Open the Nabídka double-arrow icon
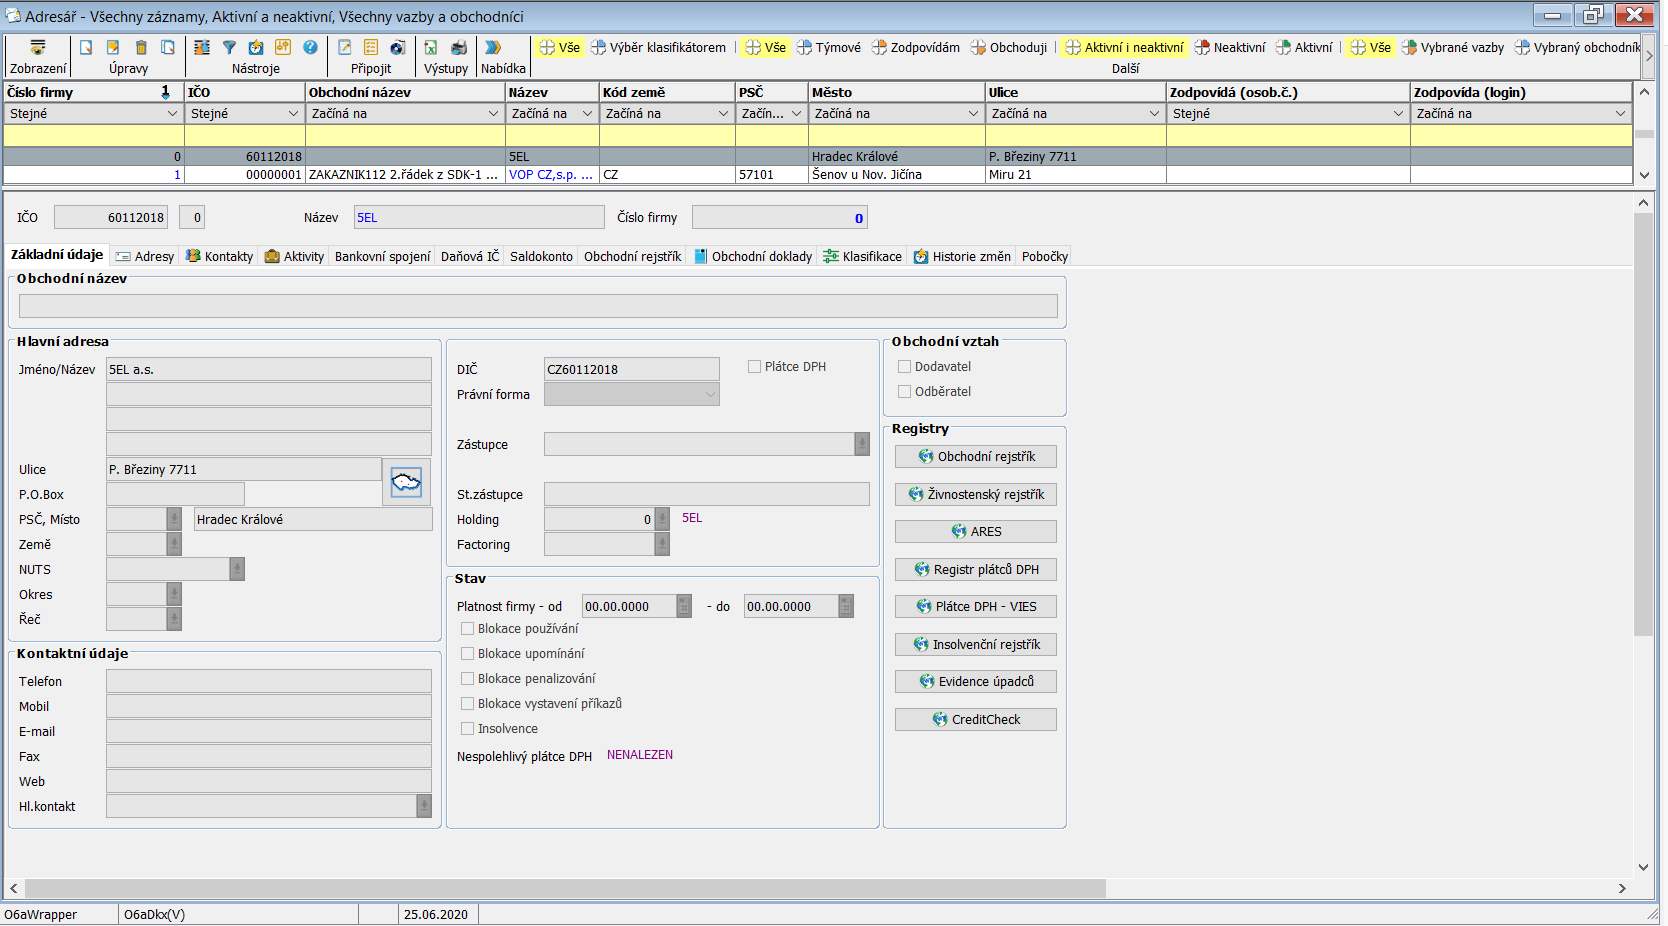Viewport: 1668px width, 926px height. tap(493, 47)
